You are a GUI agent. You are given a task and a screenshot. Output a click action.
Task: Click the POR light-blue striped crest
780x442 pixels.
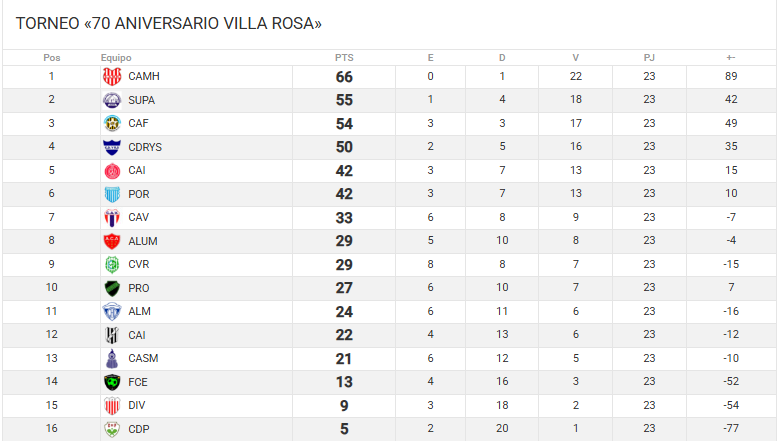pos(112,194)
